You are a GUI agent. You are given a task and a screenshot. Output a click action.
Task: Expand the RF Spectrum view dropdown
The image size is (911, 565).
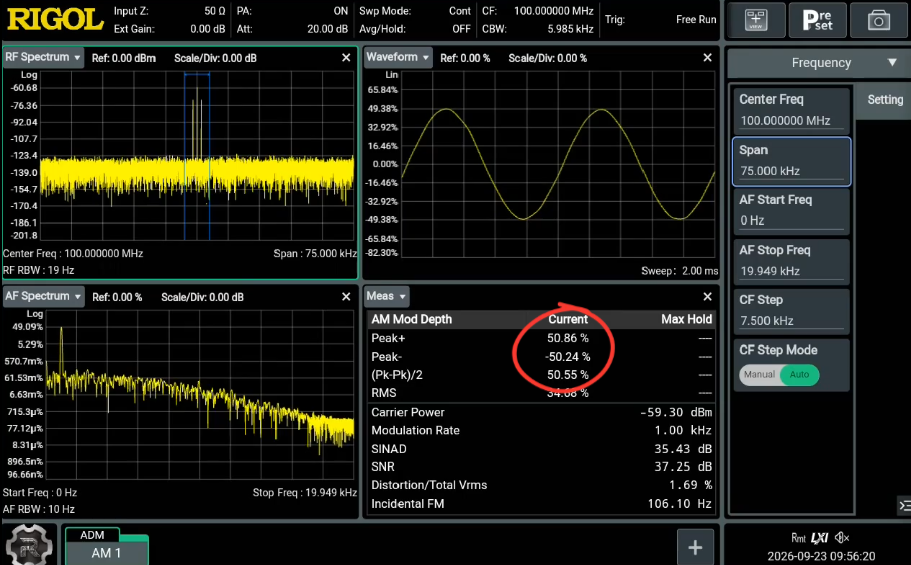(x=43, y=58)
